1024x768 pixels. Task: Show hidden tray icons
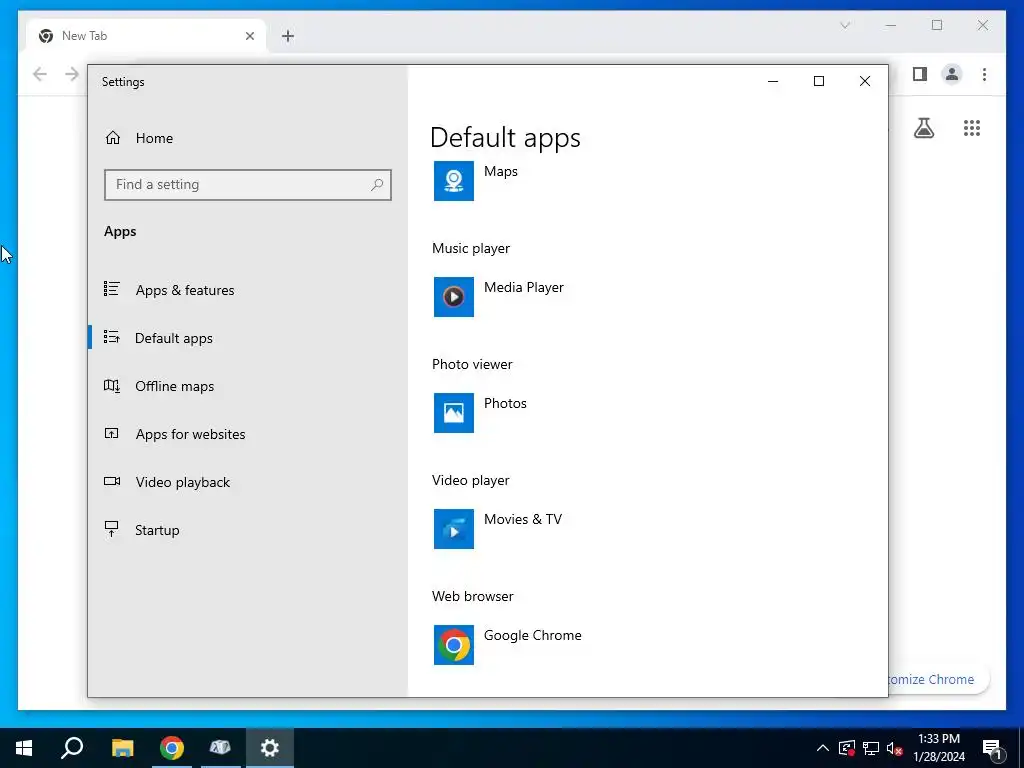tap(823, 748)
